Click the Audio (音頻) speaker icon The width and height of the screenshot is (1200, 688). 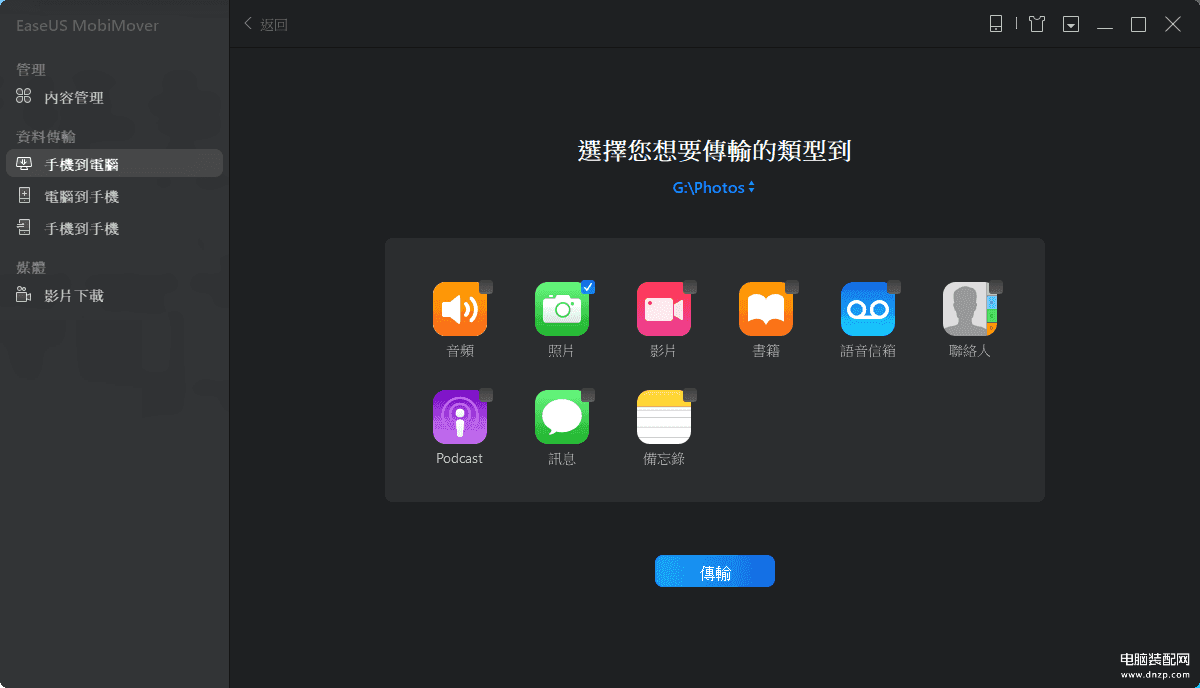460,309
